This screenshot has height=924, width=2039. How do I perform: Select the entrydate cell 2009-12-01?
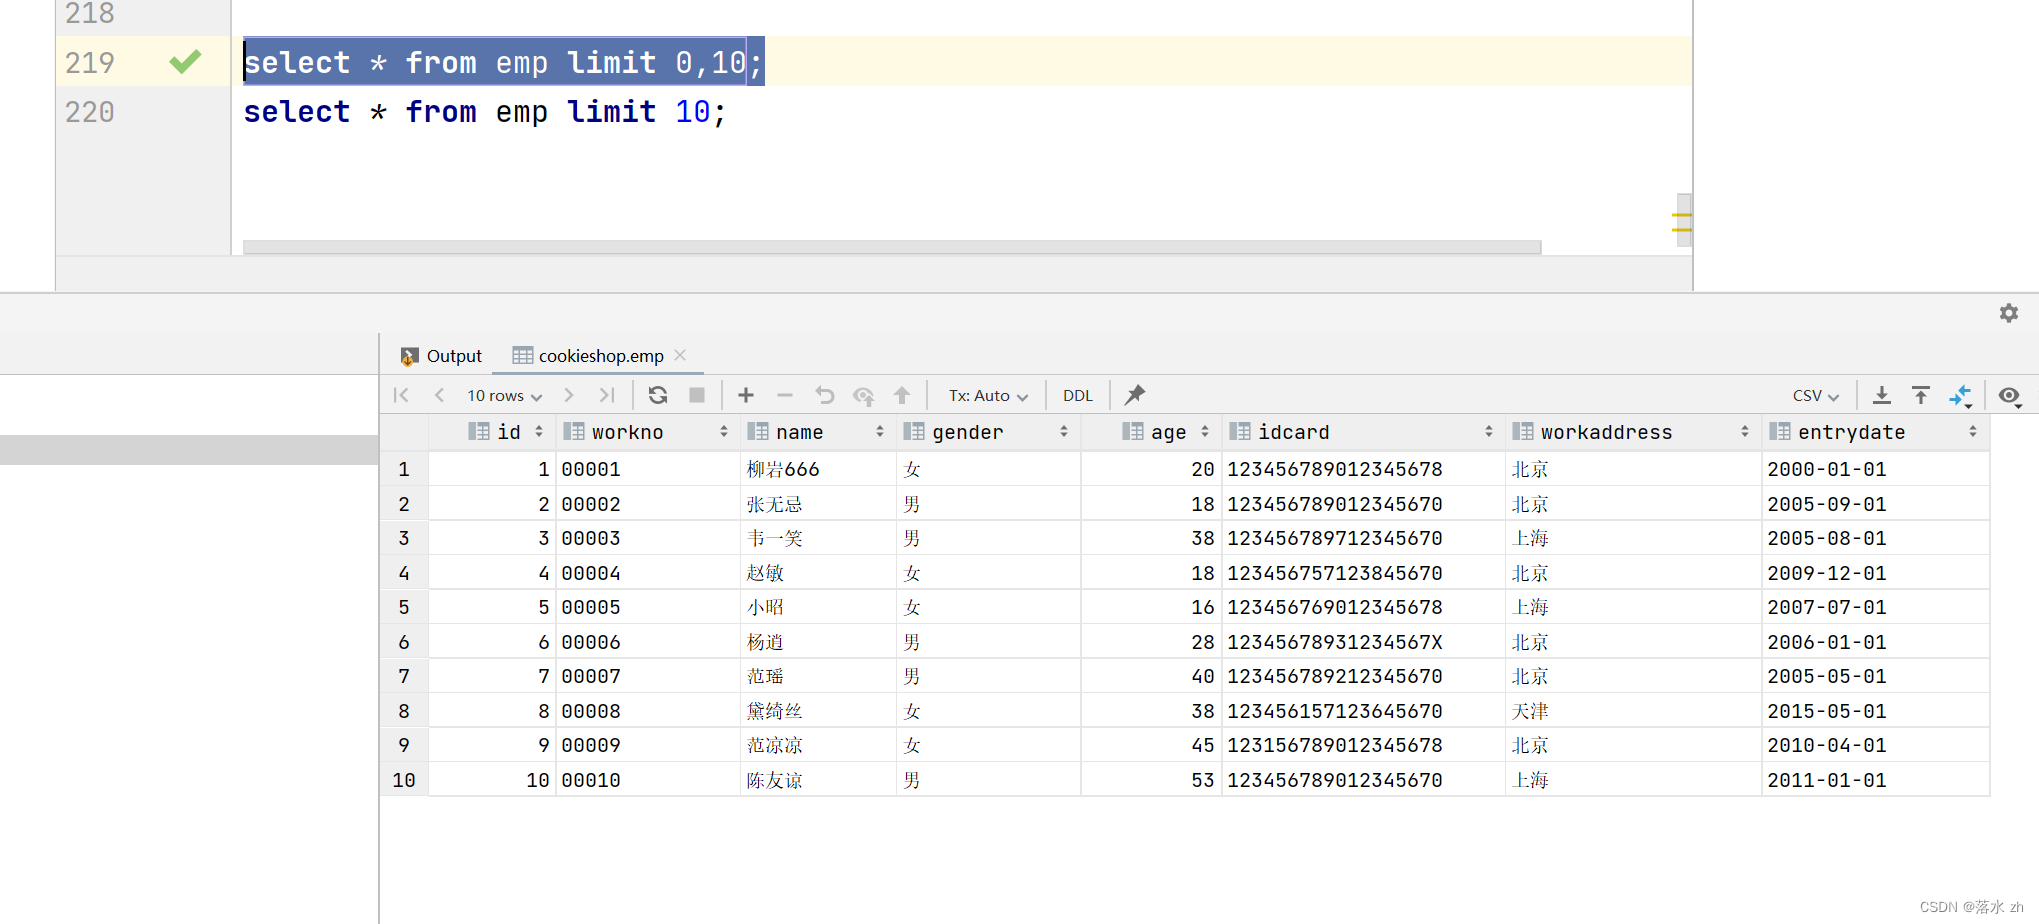pos(1874,573)
